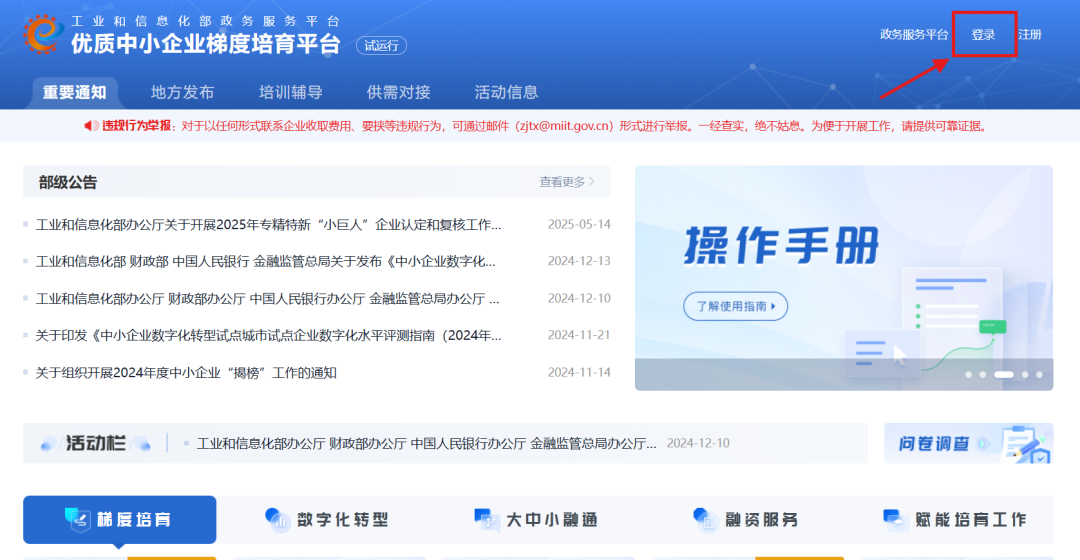
Task: Select the 供需对接 tab
Action: pyautogui.click(x=399, y=92)
